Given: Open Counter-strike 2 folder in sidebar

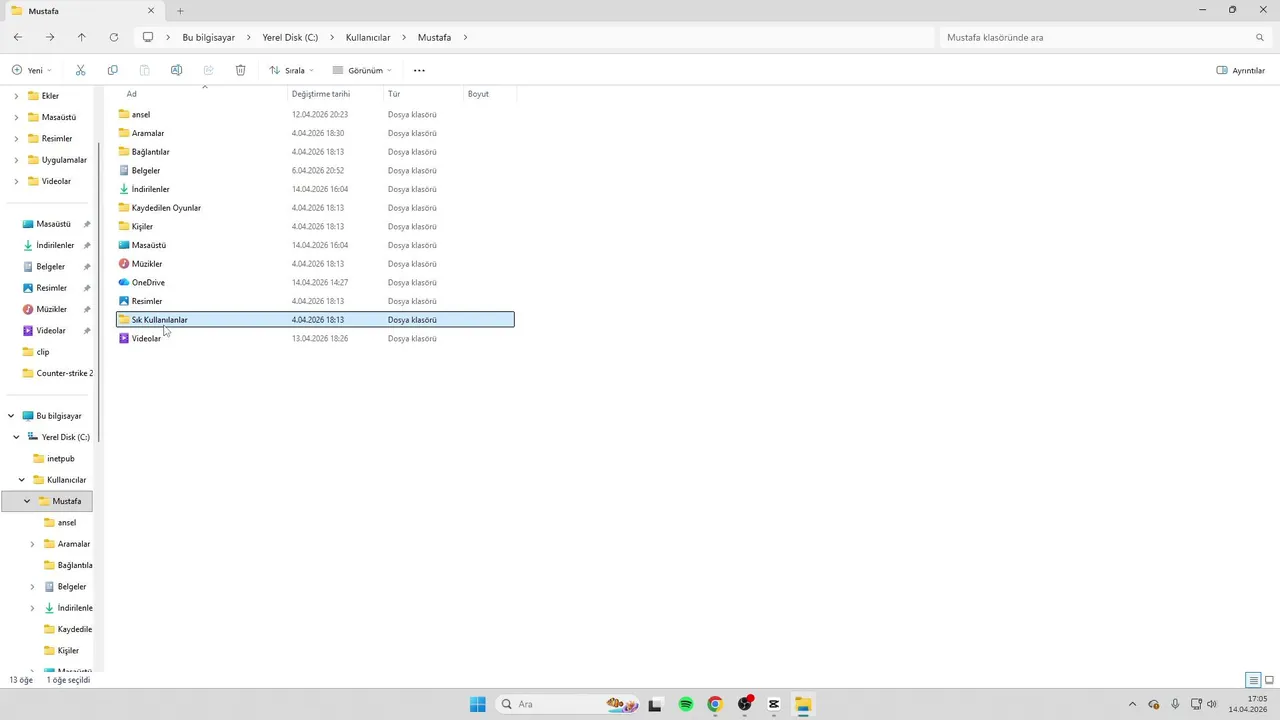Looking at the screenshot, I should tap(58, 373).
